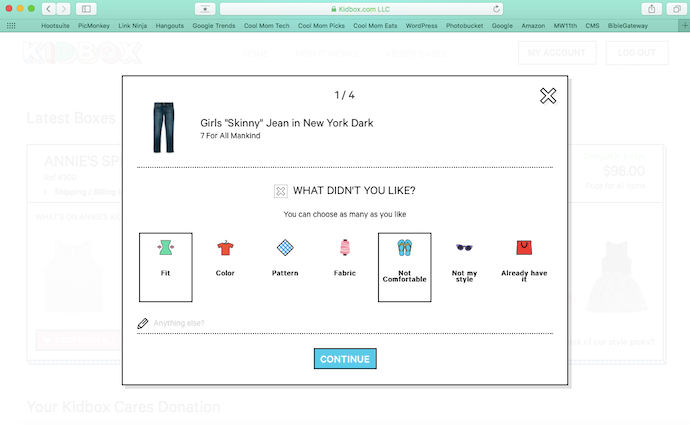The width and height of the screenshot is (690, 425).
Task: Click the pencil icon beside Anything else
Action: pos(143,323)
